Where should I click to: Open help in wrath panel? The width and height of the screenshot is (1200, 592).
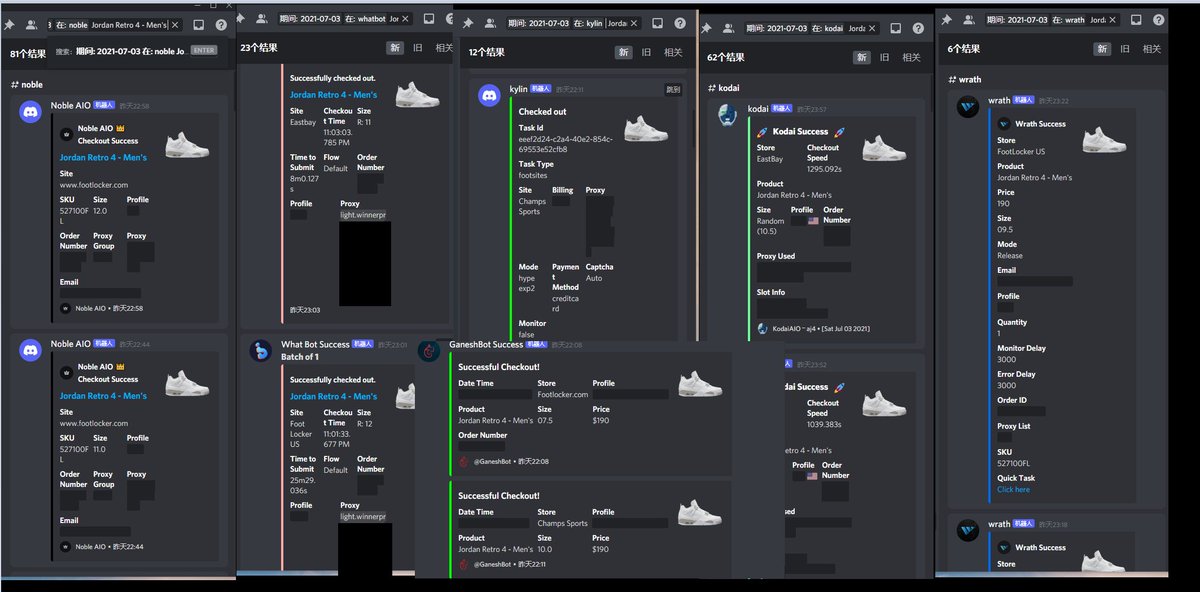(1159, 20)
